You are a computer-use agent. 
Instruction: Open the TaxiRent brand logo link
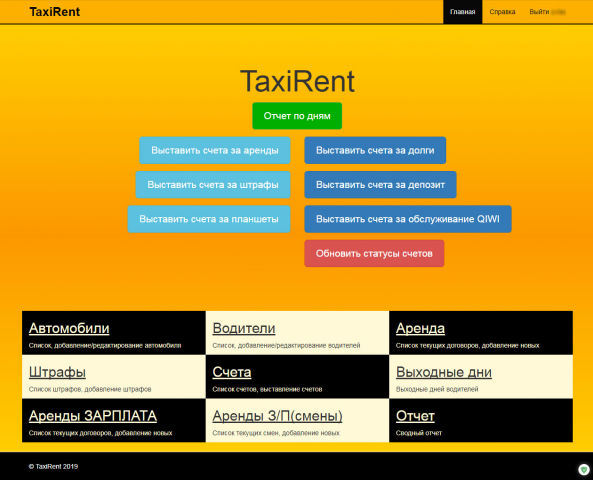coord(55,12)
